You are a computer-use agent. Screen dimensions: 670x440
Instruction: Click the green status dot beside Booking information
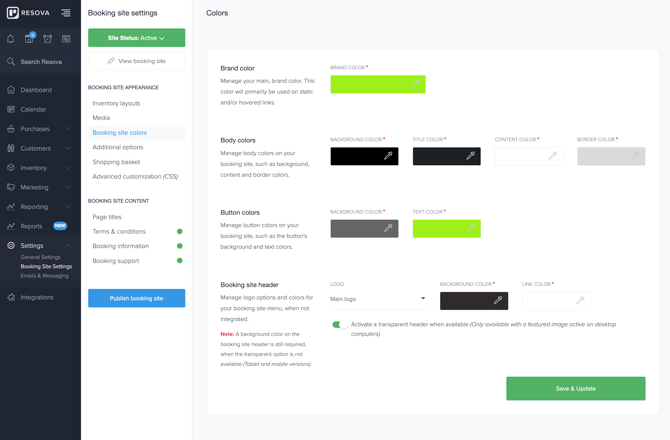tap(179, 246)
